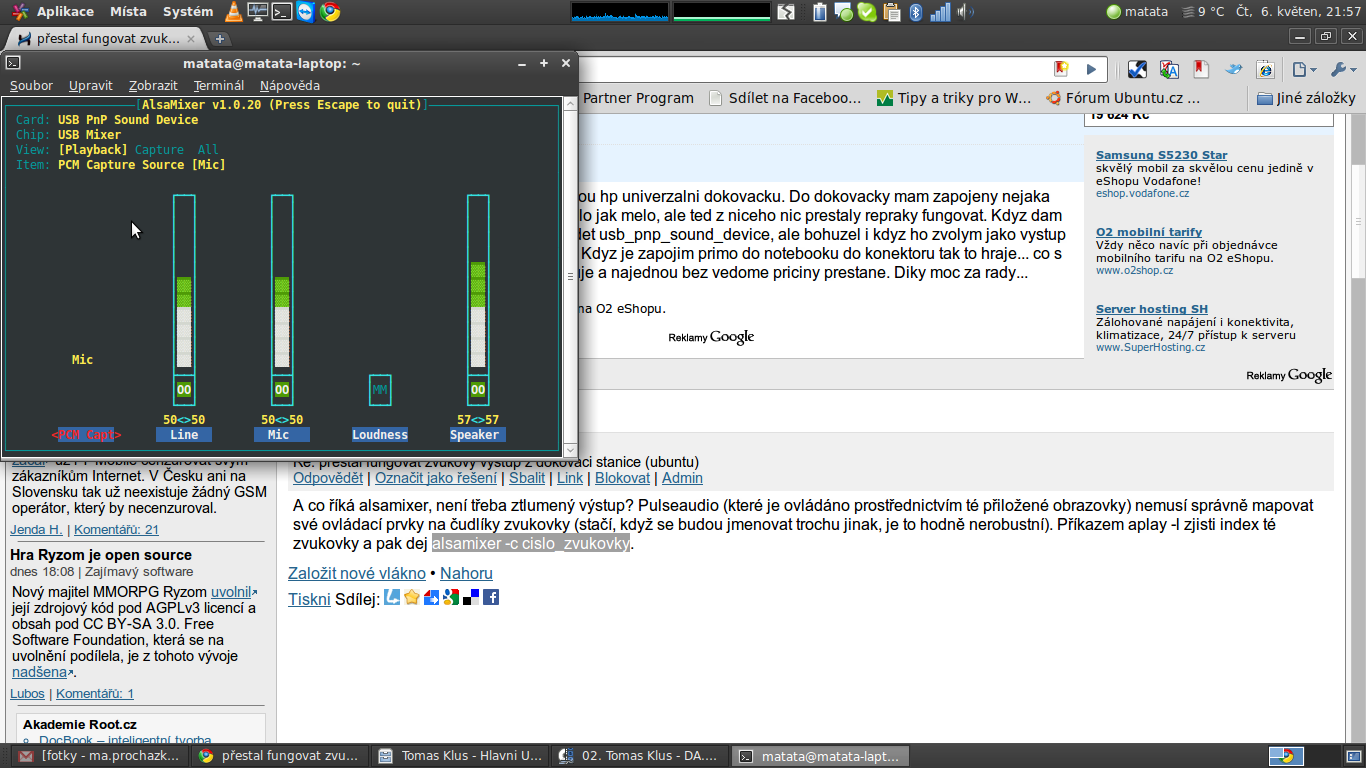Viewport: 1366px width, 768px height.
Task: Open the terminal Upravit menu
Action: point(91,86)
